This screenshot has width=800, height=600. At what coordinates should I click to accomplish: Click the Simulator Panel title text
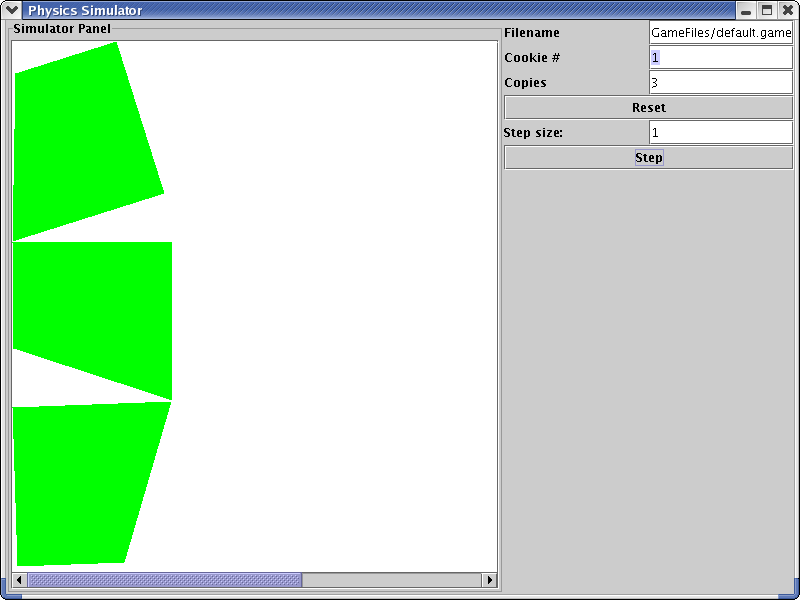pyautogui.click(x=62, y=29)
